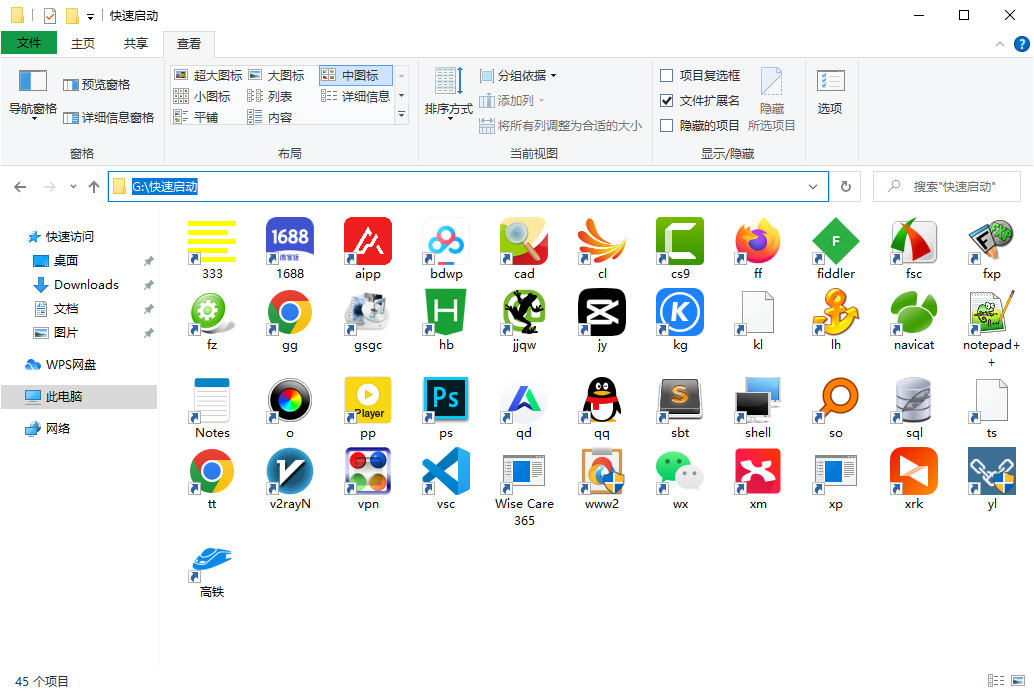Select the VS Code shortcut labeled vsc

(446, 473)
